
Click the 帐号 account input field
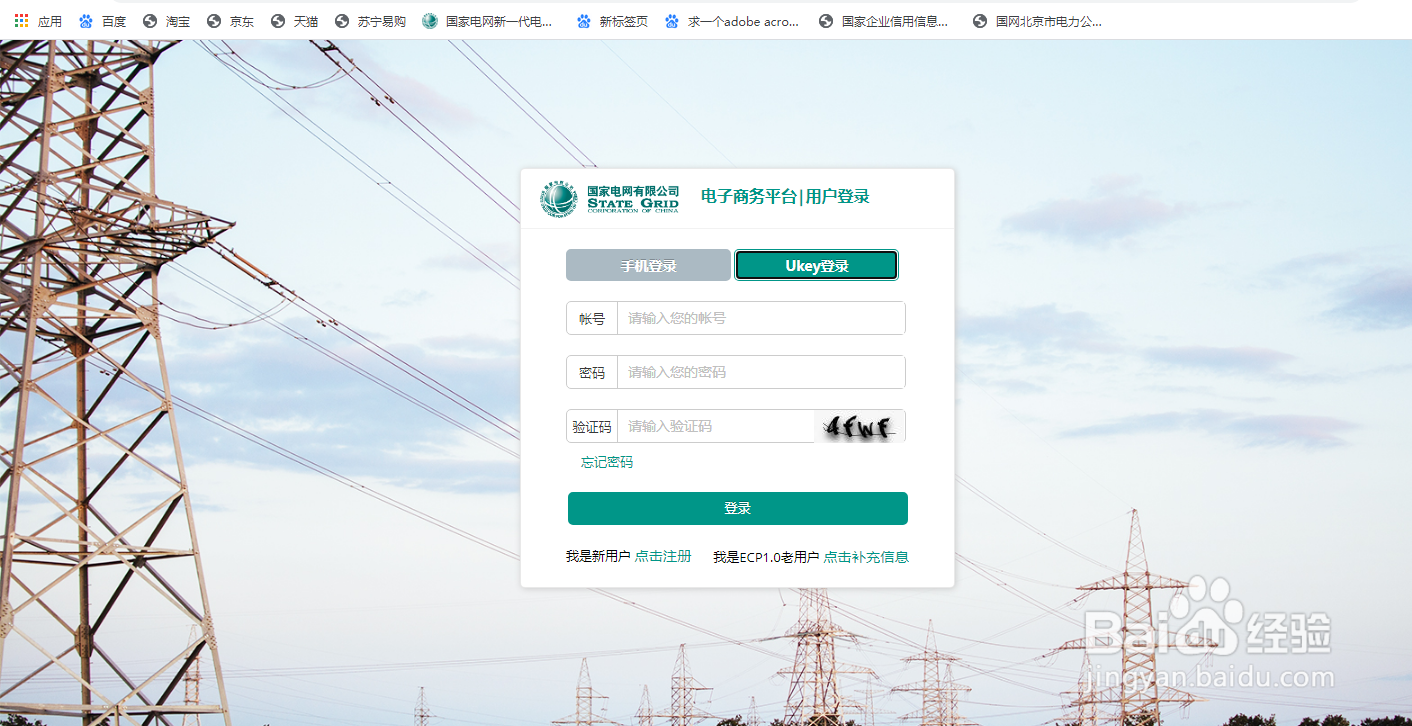pos(760,317)
